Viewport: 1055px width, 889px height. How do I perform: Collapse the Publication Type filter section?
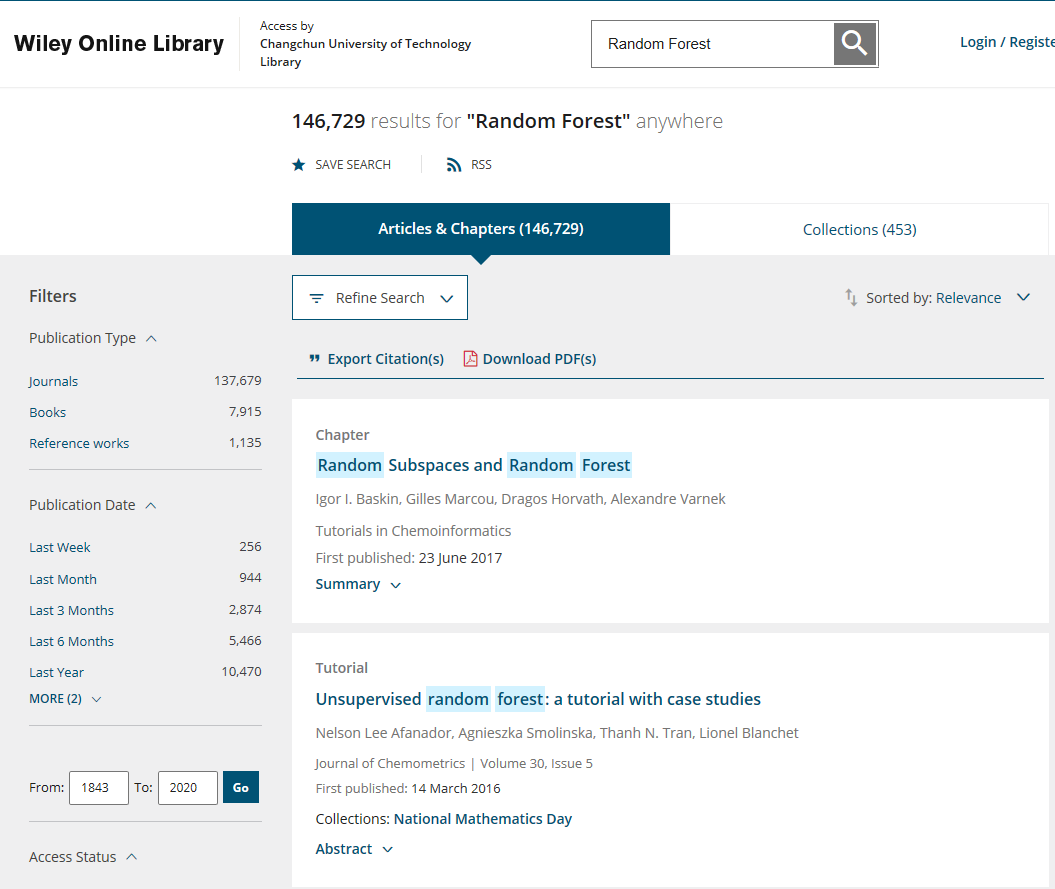[x=151, y=338]
